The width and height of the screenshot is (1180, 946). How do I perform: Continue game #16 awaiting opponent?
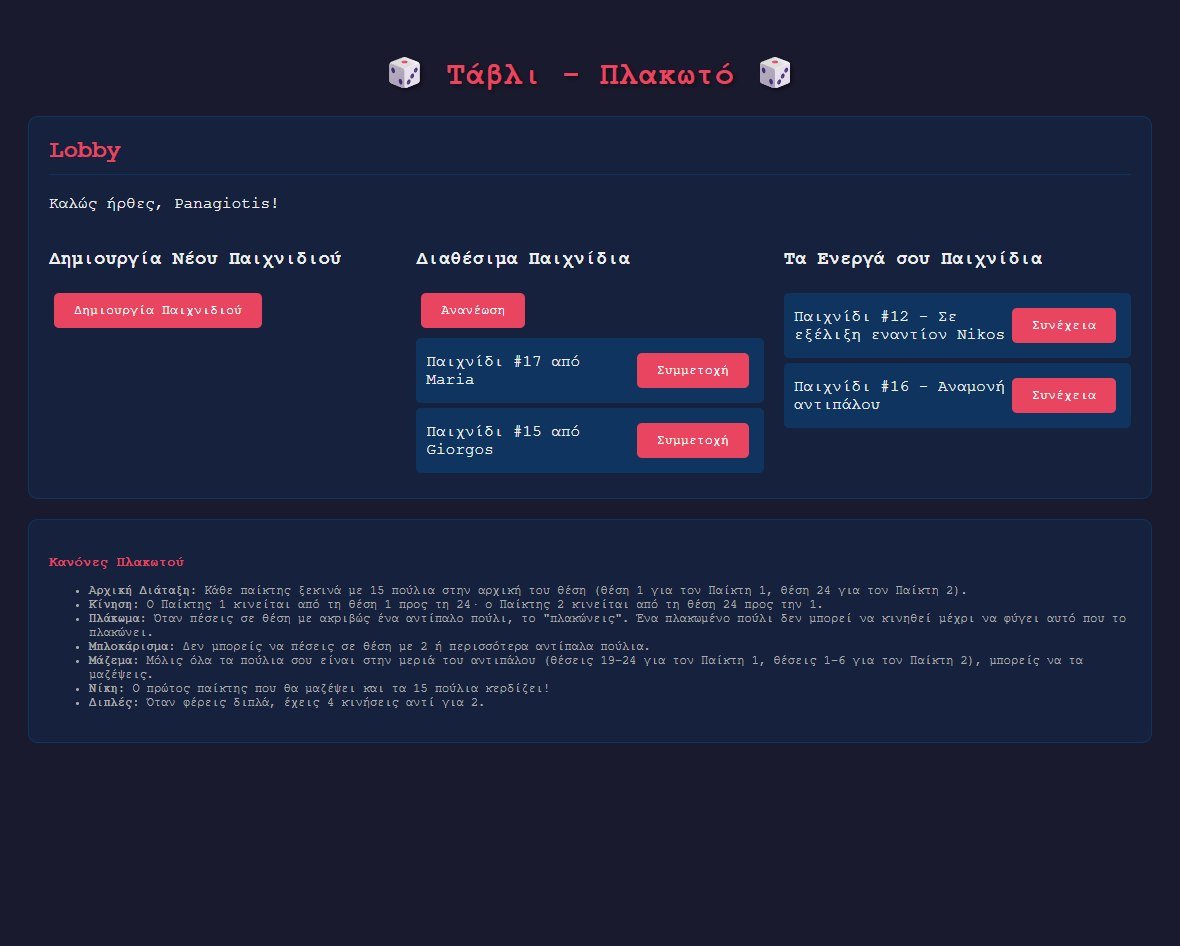(1063, 395)
